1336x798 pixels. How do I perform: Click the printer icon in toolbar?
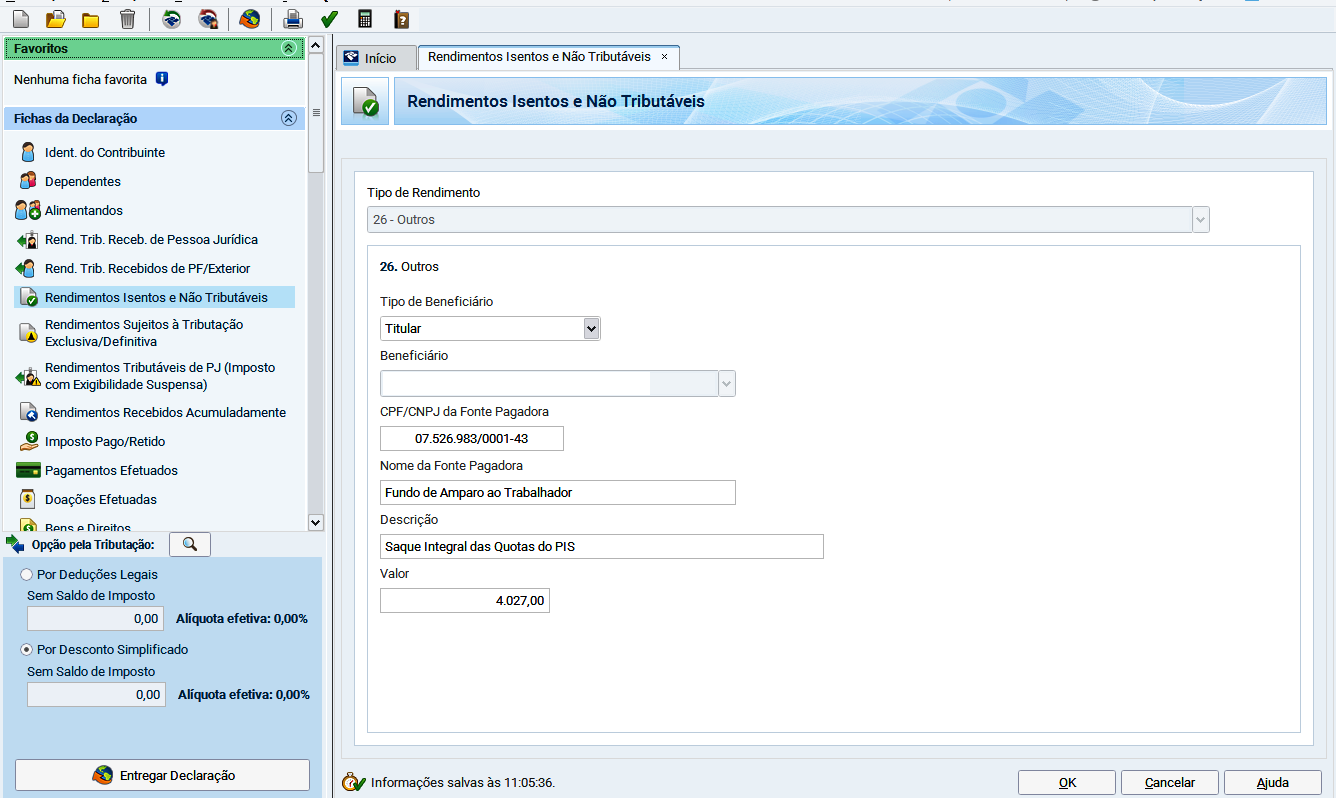292,19
